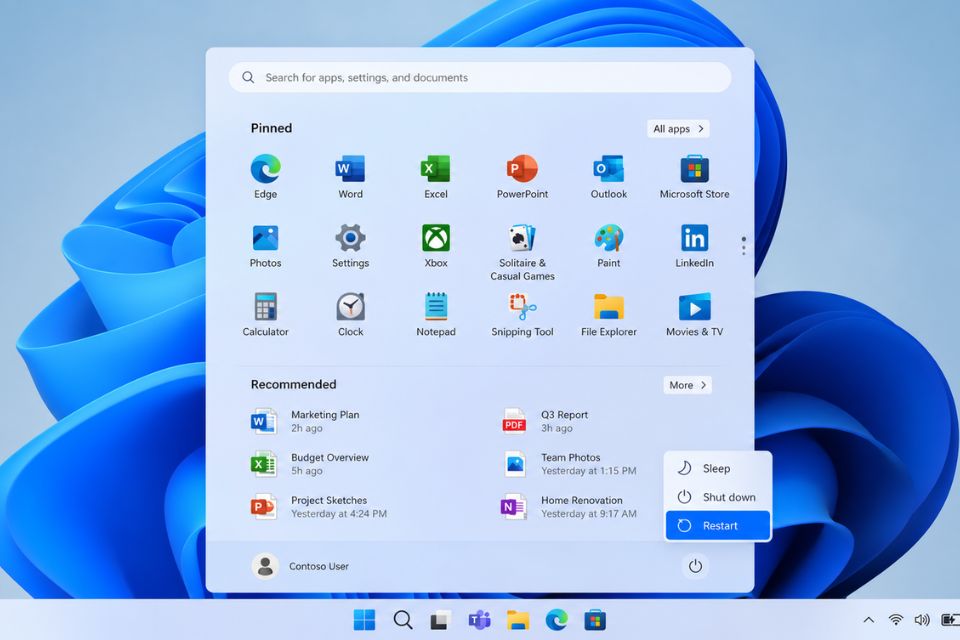Open the Home Renovation notebook

(569, 507)
